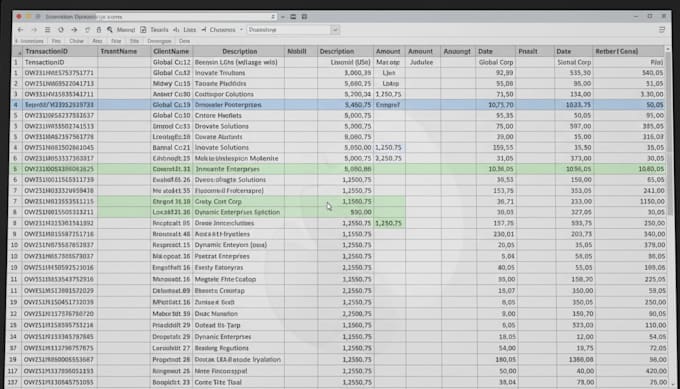This screenshot has width=680, height=389.
Task: Select the TrsntName column header
Action: coord(124,51)
